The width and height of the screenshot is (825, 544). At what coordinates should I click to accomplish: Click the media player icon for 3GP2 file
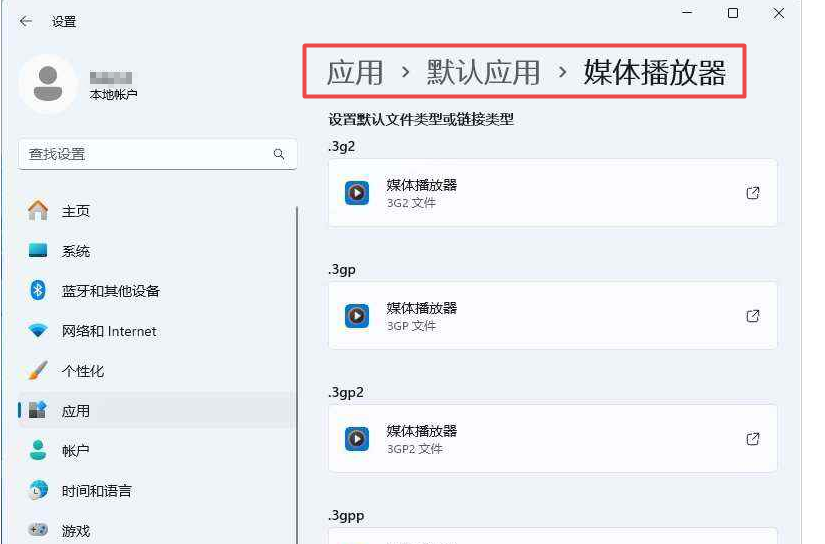point(357,439)
